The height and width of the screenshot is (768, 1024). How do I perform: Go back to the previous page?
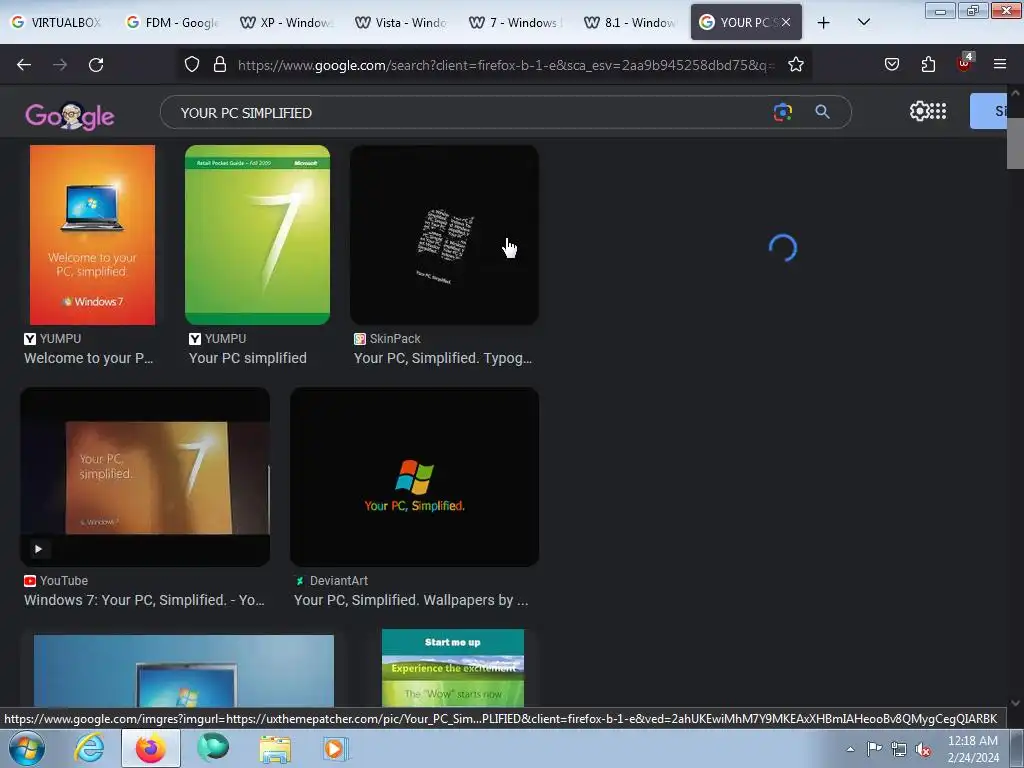click(x=24, y=65)
